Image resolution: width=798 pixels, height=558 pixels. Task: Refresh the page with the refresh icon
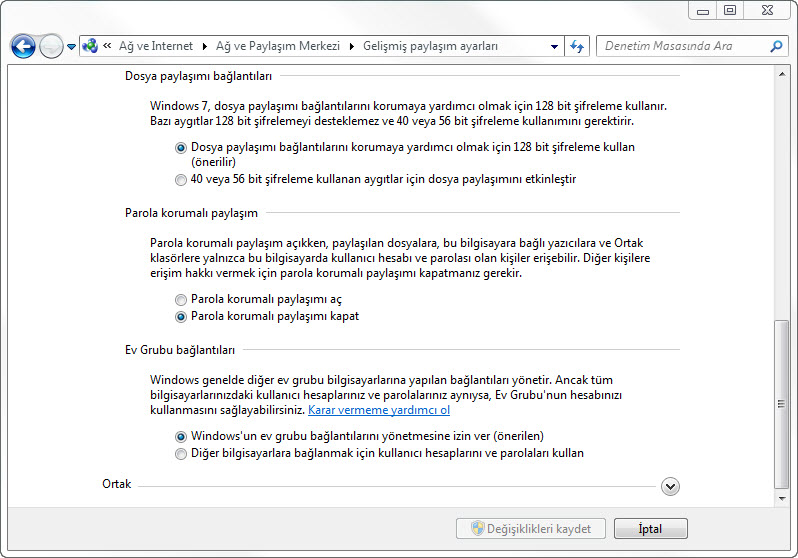[x=577, y=46]
